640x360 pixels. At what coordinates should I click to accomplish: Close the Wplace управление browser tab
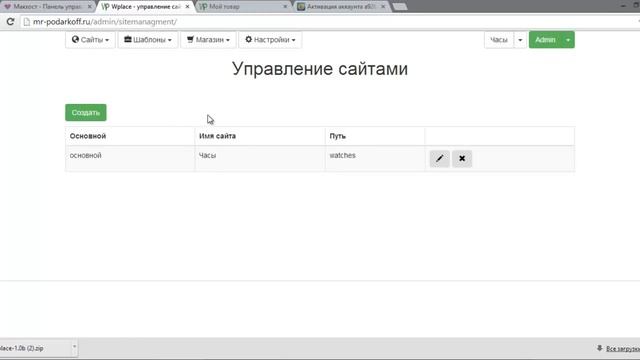tap(187, 7)
